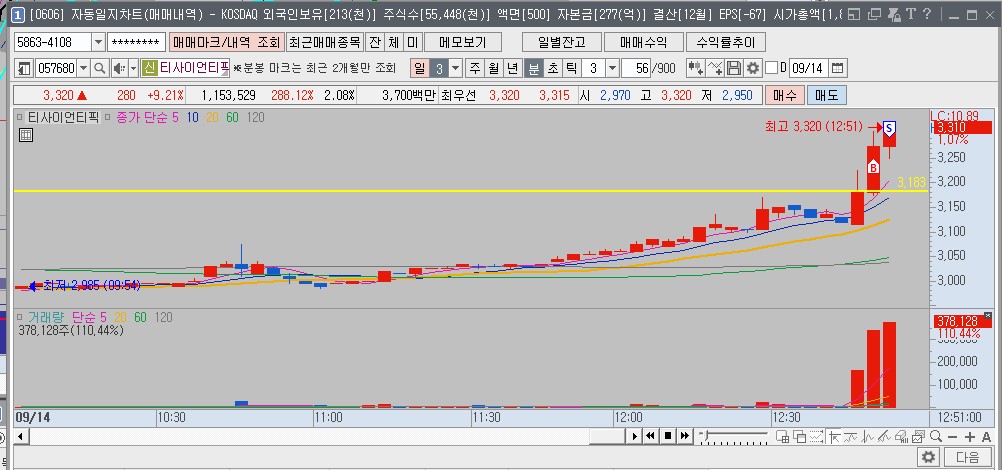Select the 월 monthly period toggle

[493, 68]
